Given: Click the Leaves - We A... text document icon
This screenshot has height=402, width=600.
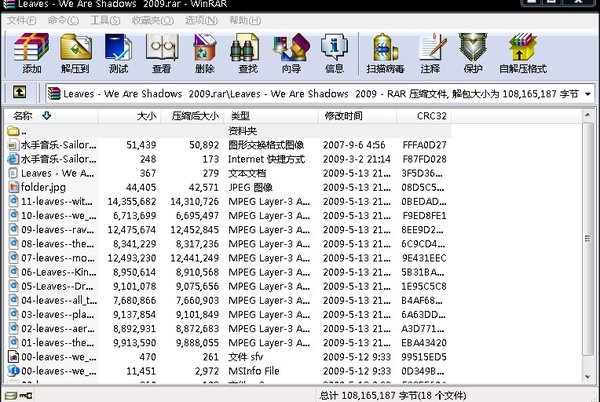Looking at the screenshot, I should click(13, 173).
